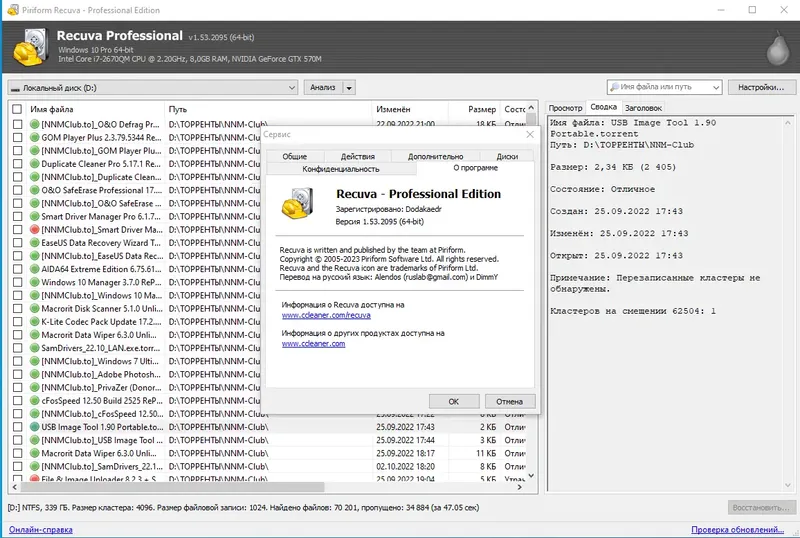Click the Piriform pear logo
The image size is (800, 538).
click(x=778, y=48)
